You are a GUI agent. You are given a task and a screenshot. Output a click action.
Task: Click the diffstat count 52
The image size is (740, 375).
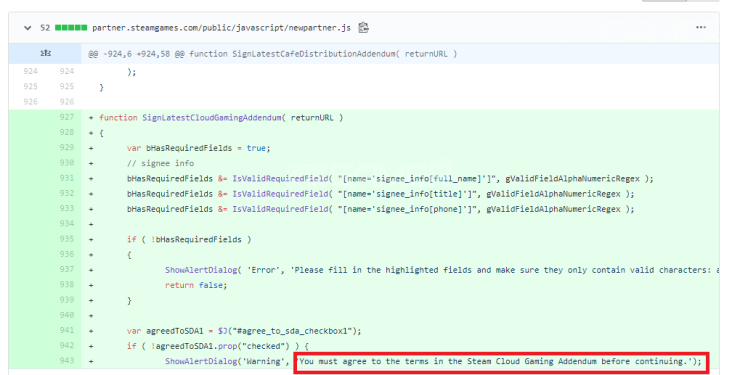[45, 28]
